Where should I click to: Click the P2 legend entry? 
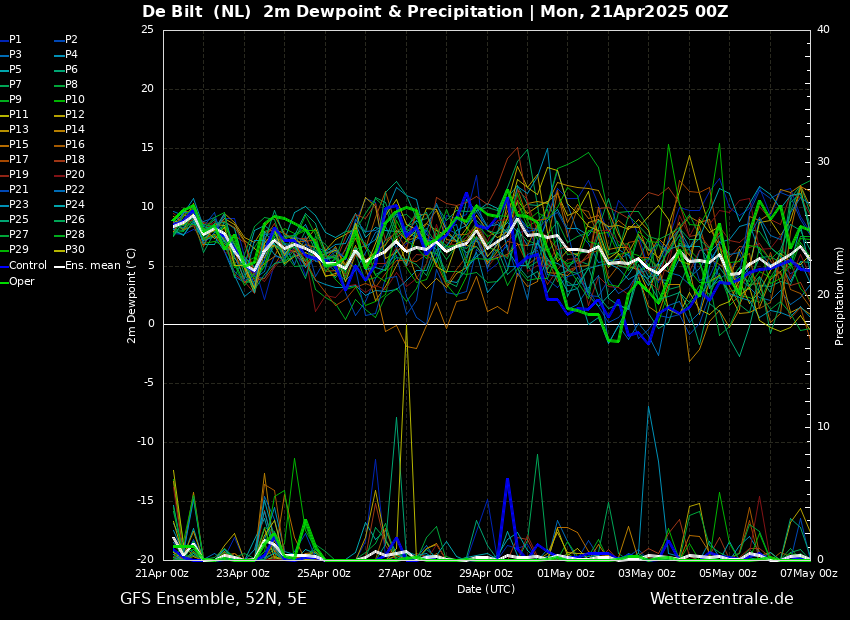tap(67, 40)
